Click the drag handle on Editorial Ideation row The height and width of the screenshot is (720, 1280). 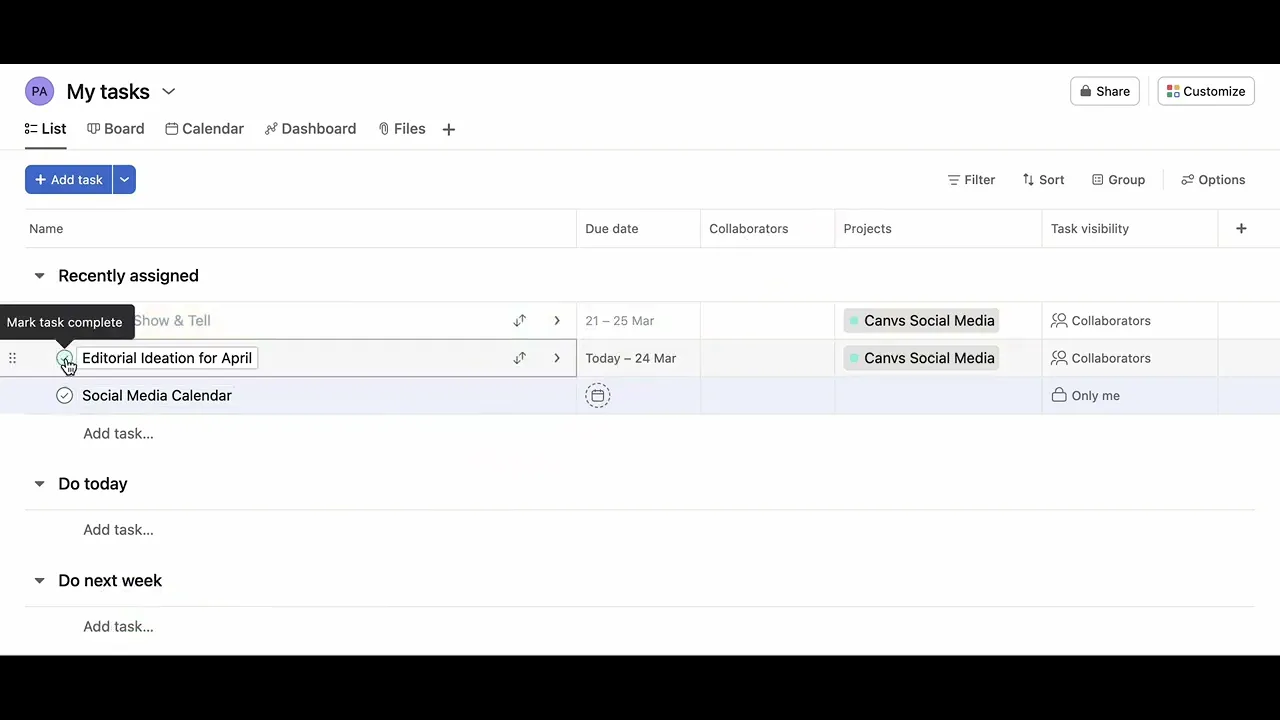12,358
